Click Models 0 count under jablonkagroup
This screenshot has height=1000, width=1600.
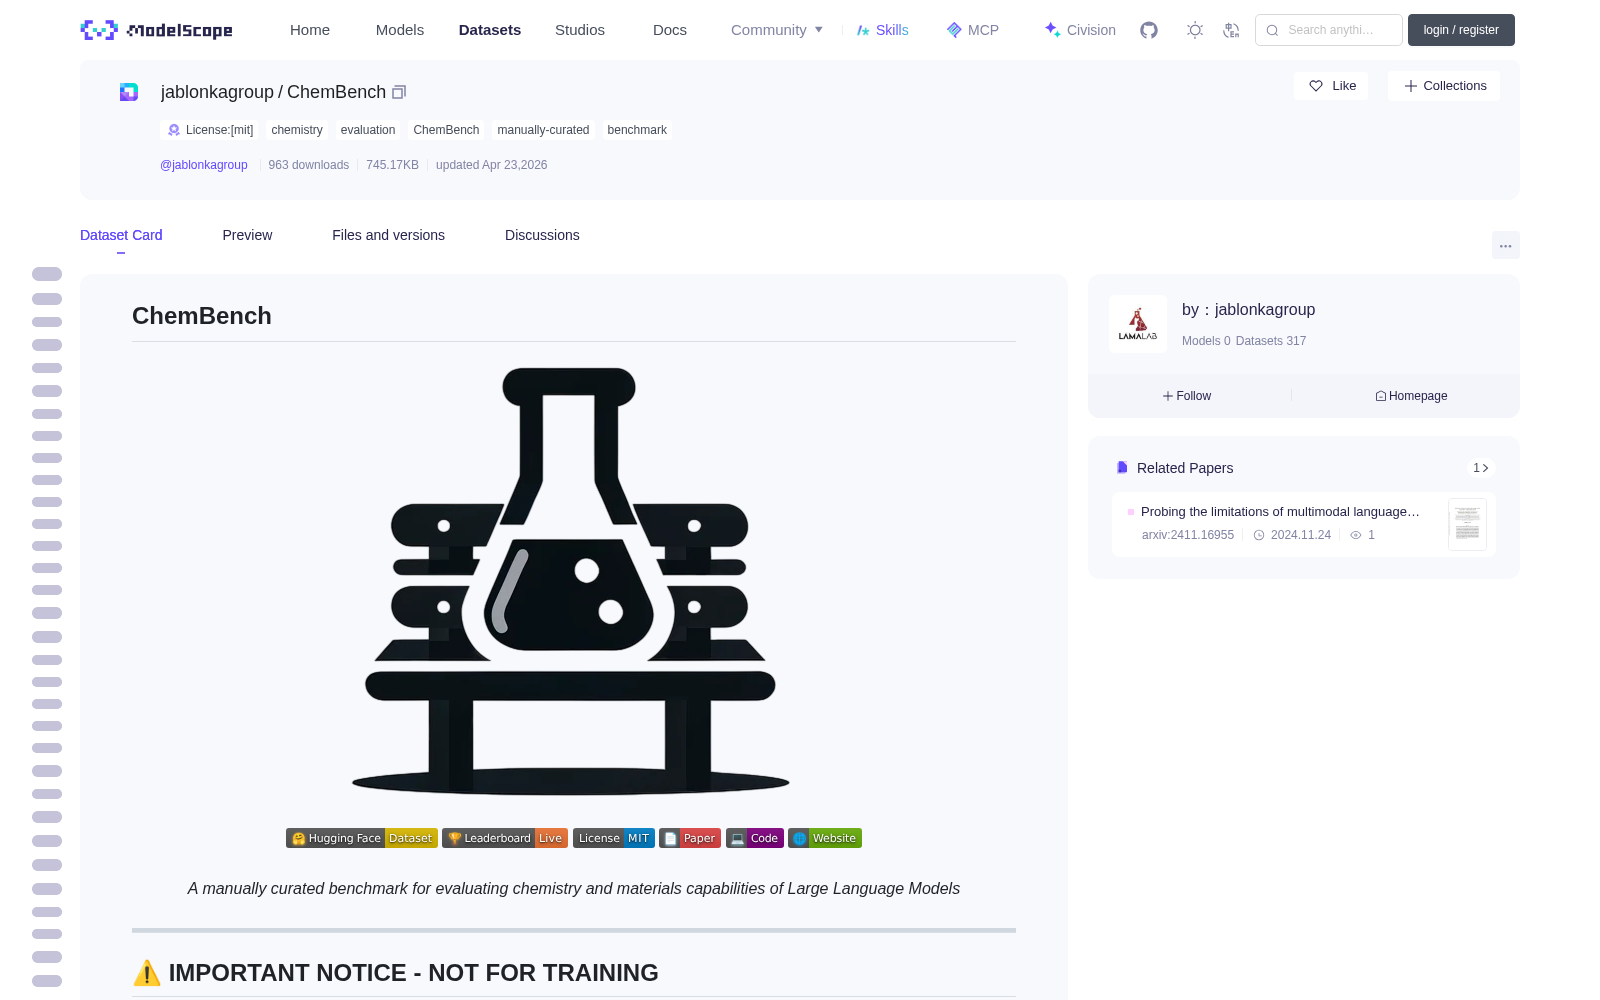[1206, 341]
